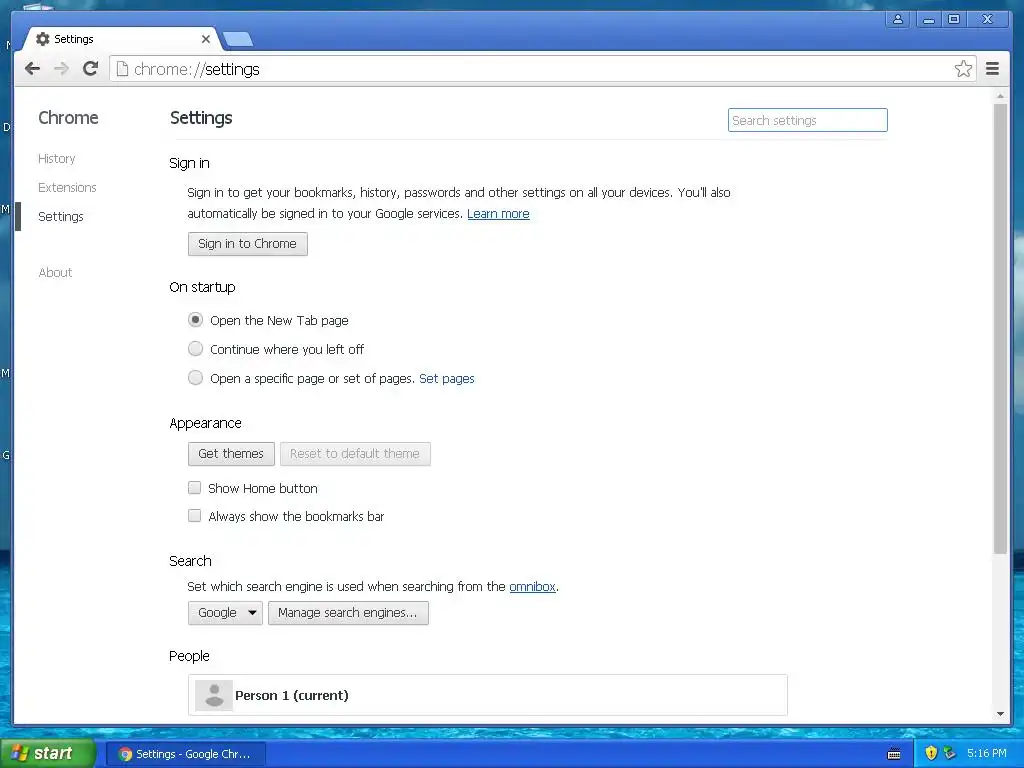
Task: Select Open the New Tab page option
Action: (195, 320)
